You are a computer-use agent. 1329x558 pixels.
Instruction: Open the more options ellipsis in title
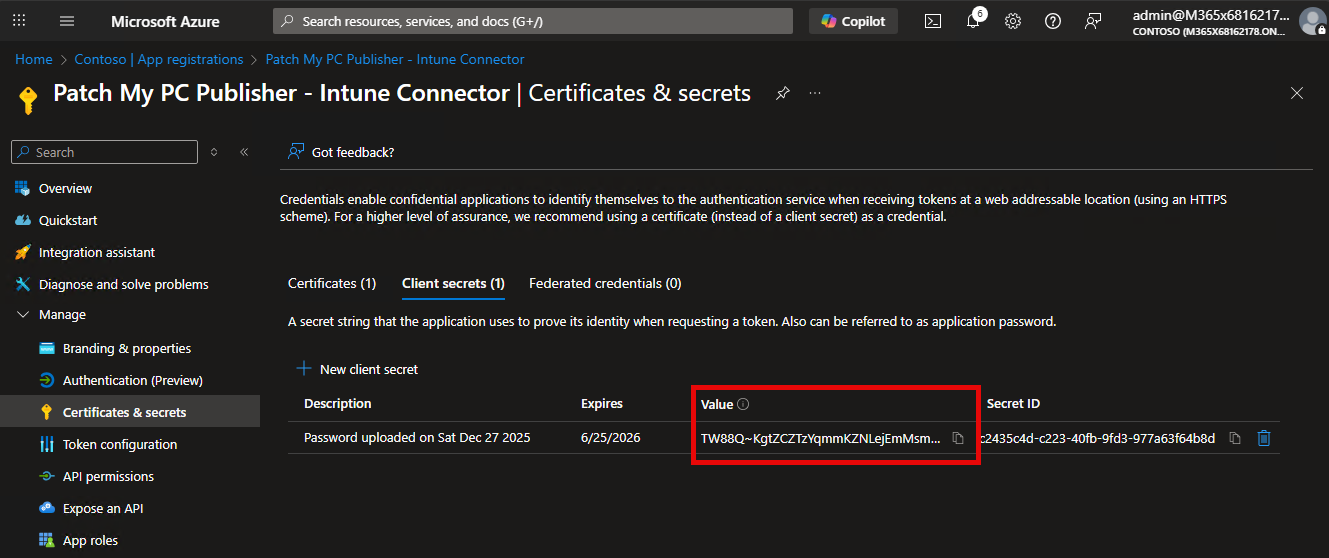click(815, 93)
